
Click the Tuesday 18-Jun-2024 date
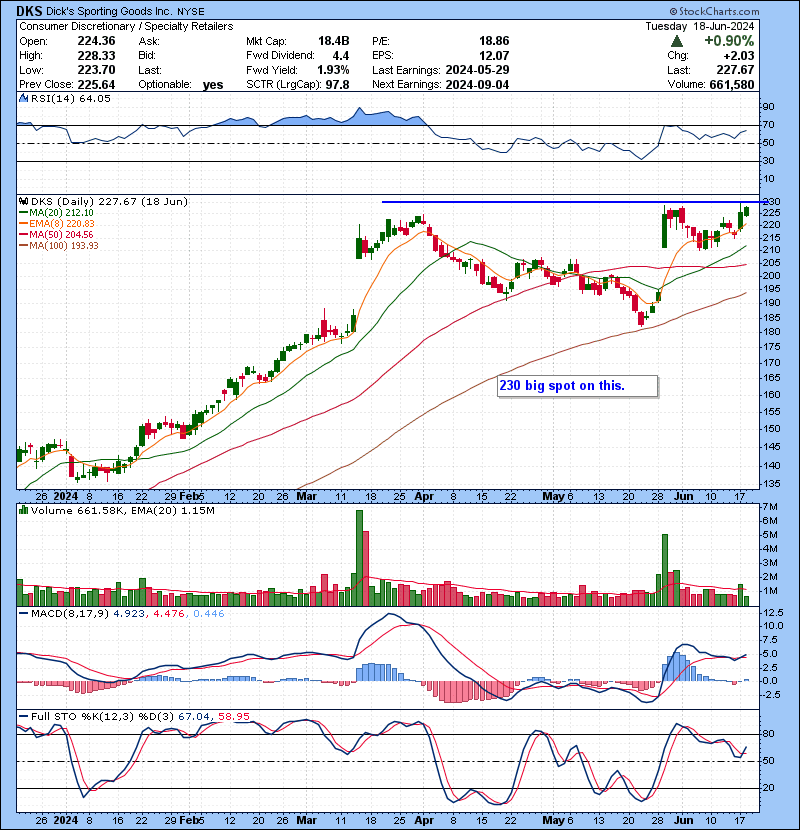tap(699, 26)
